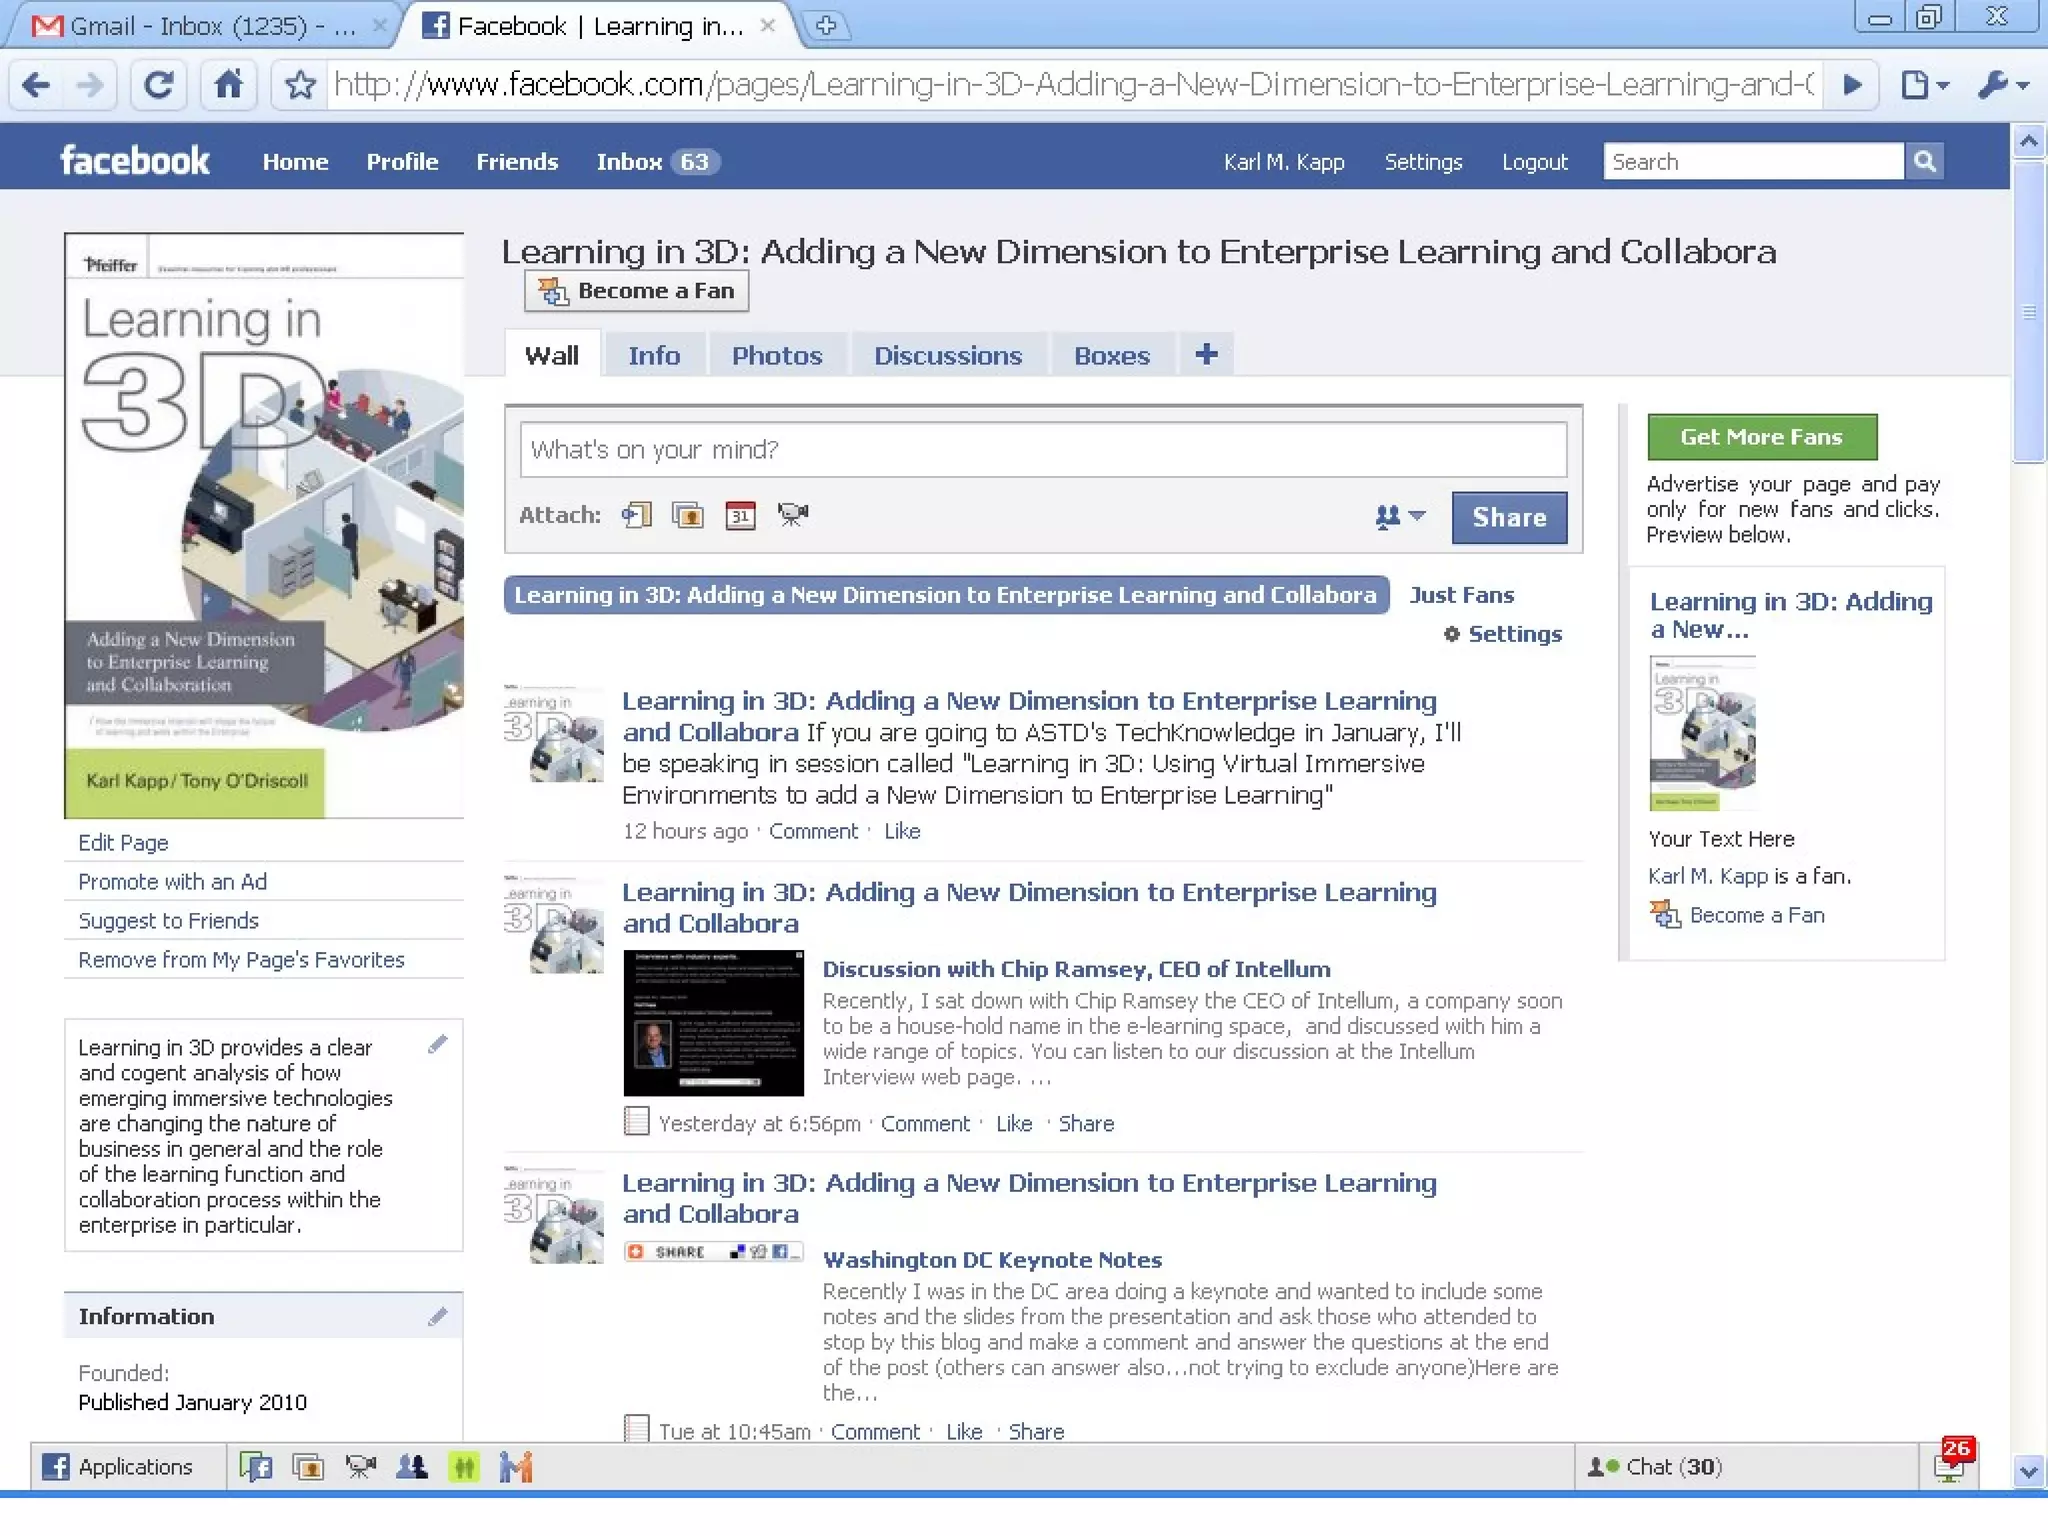This screenshot has height=1536, width=2048.
Task: Click the Suggest to Friends link
Action: point(168,920)
